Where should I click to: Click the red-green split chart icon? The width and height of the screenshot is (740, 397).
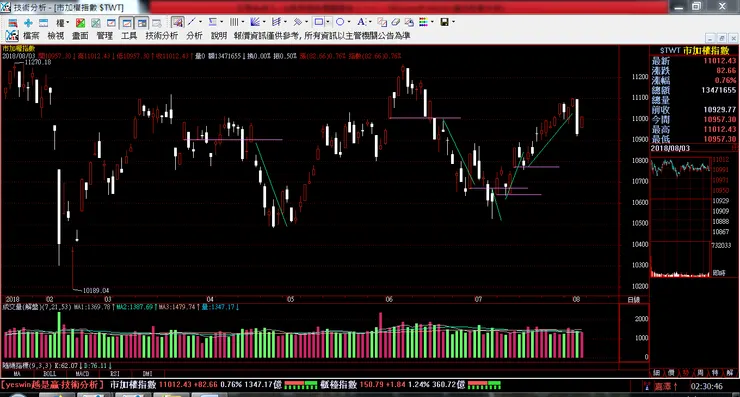(x=80, y=23)
